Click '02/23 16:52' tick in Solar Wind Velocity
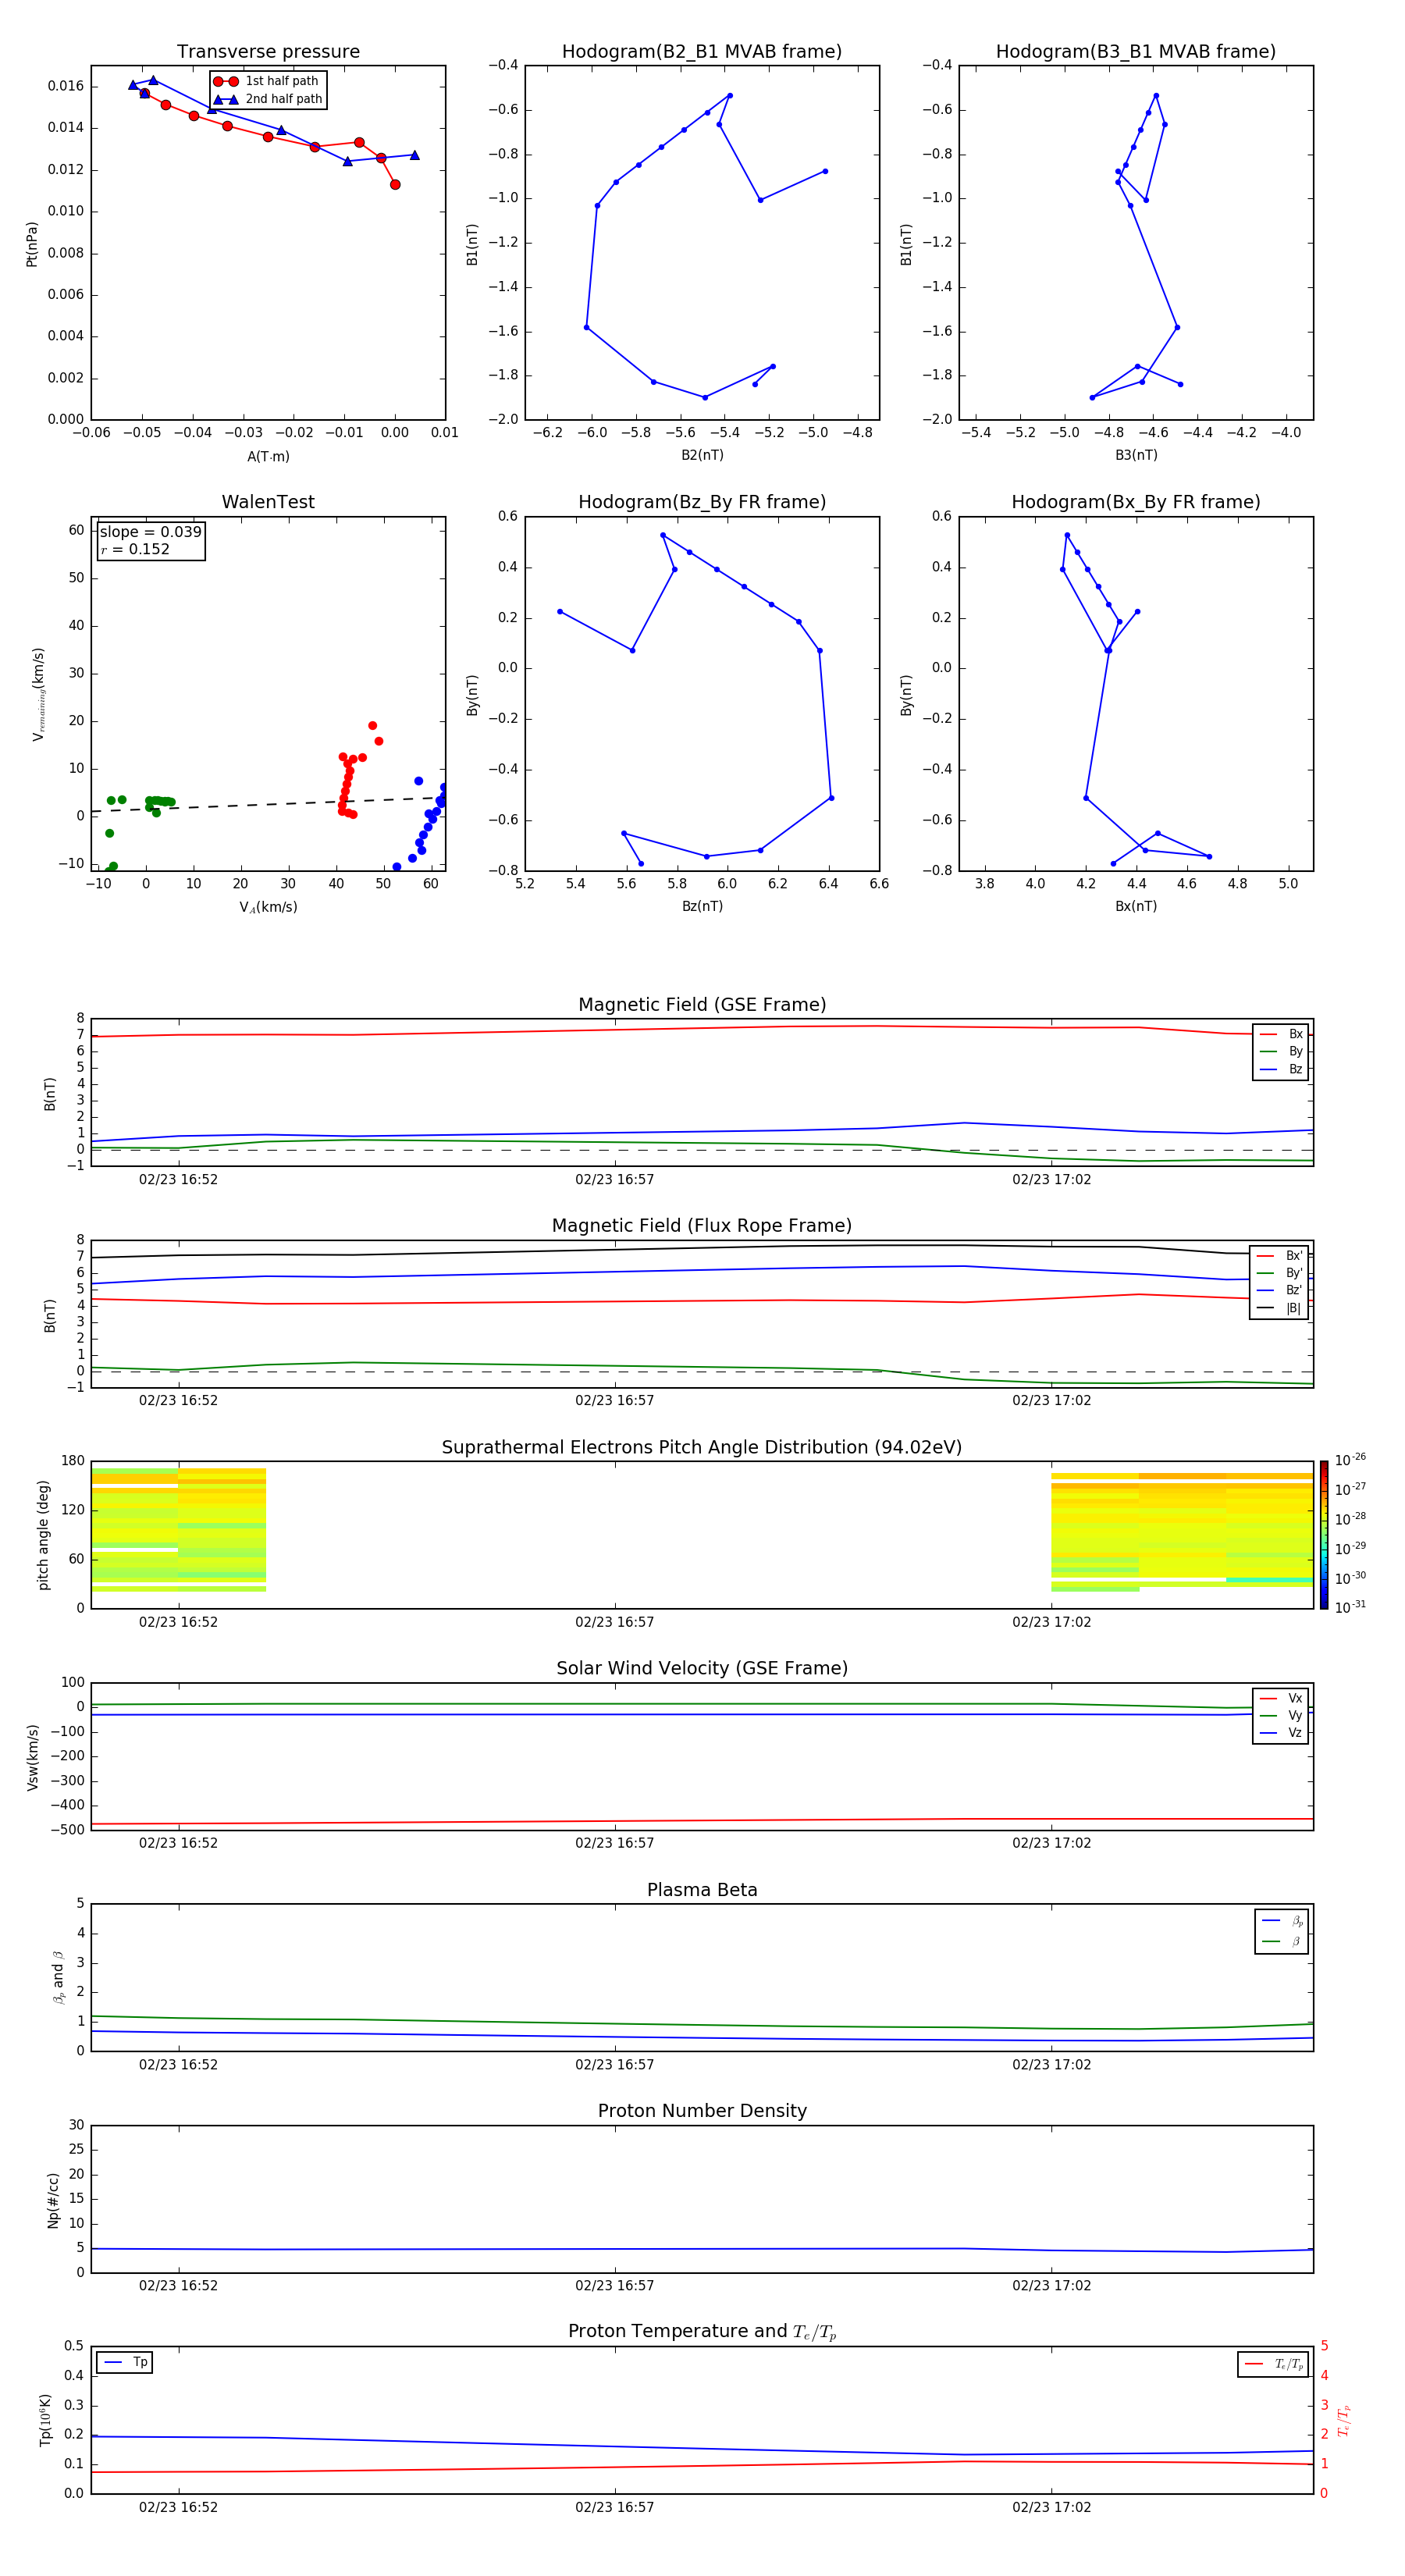The image size is (1405, 2576). click(x=178, y=1843)
